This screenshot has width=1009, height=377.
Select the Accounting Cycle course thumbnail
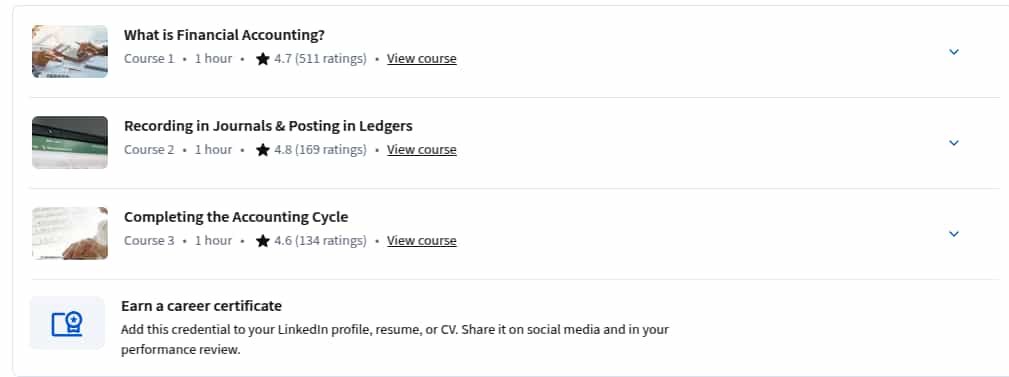[x=69, y=233]
